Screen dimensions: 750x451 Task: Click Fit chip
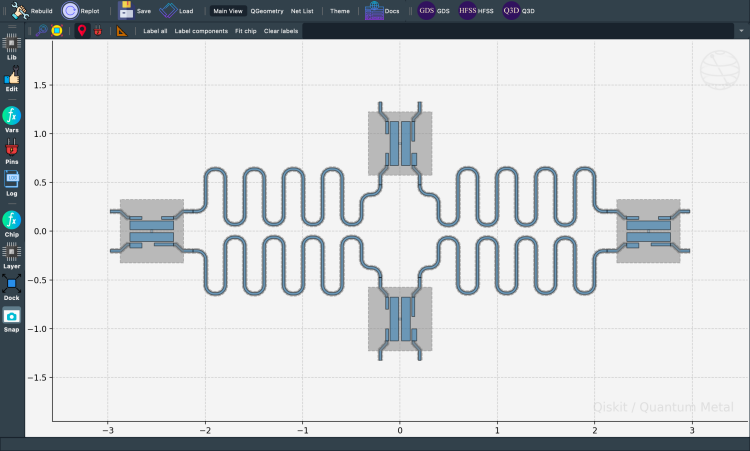click(x=245, y=31)
